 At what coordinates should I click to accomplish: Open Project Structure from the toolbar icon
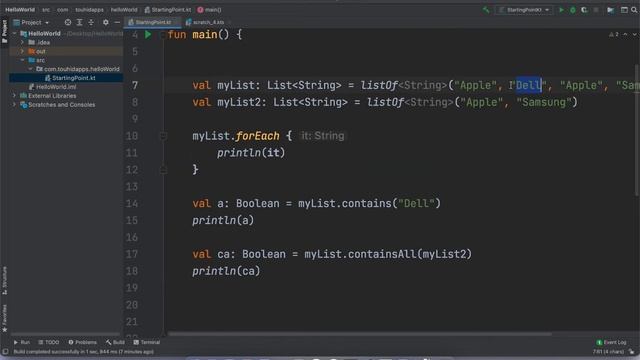(x=611, y=10)
